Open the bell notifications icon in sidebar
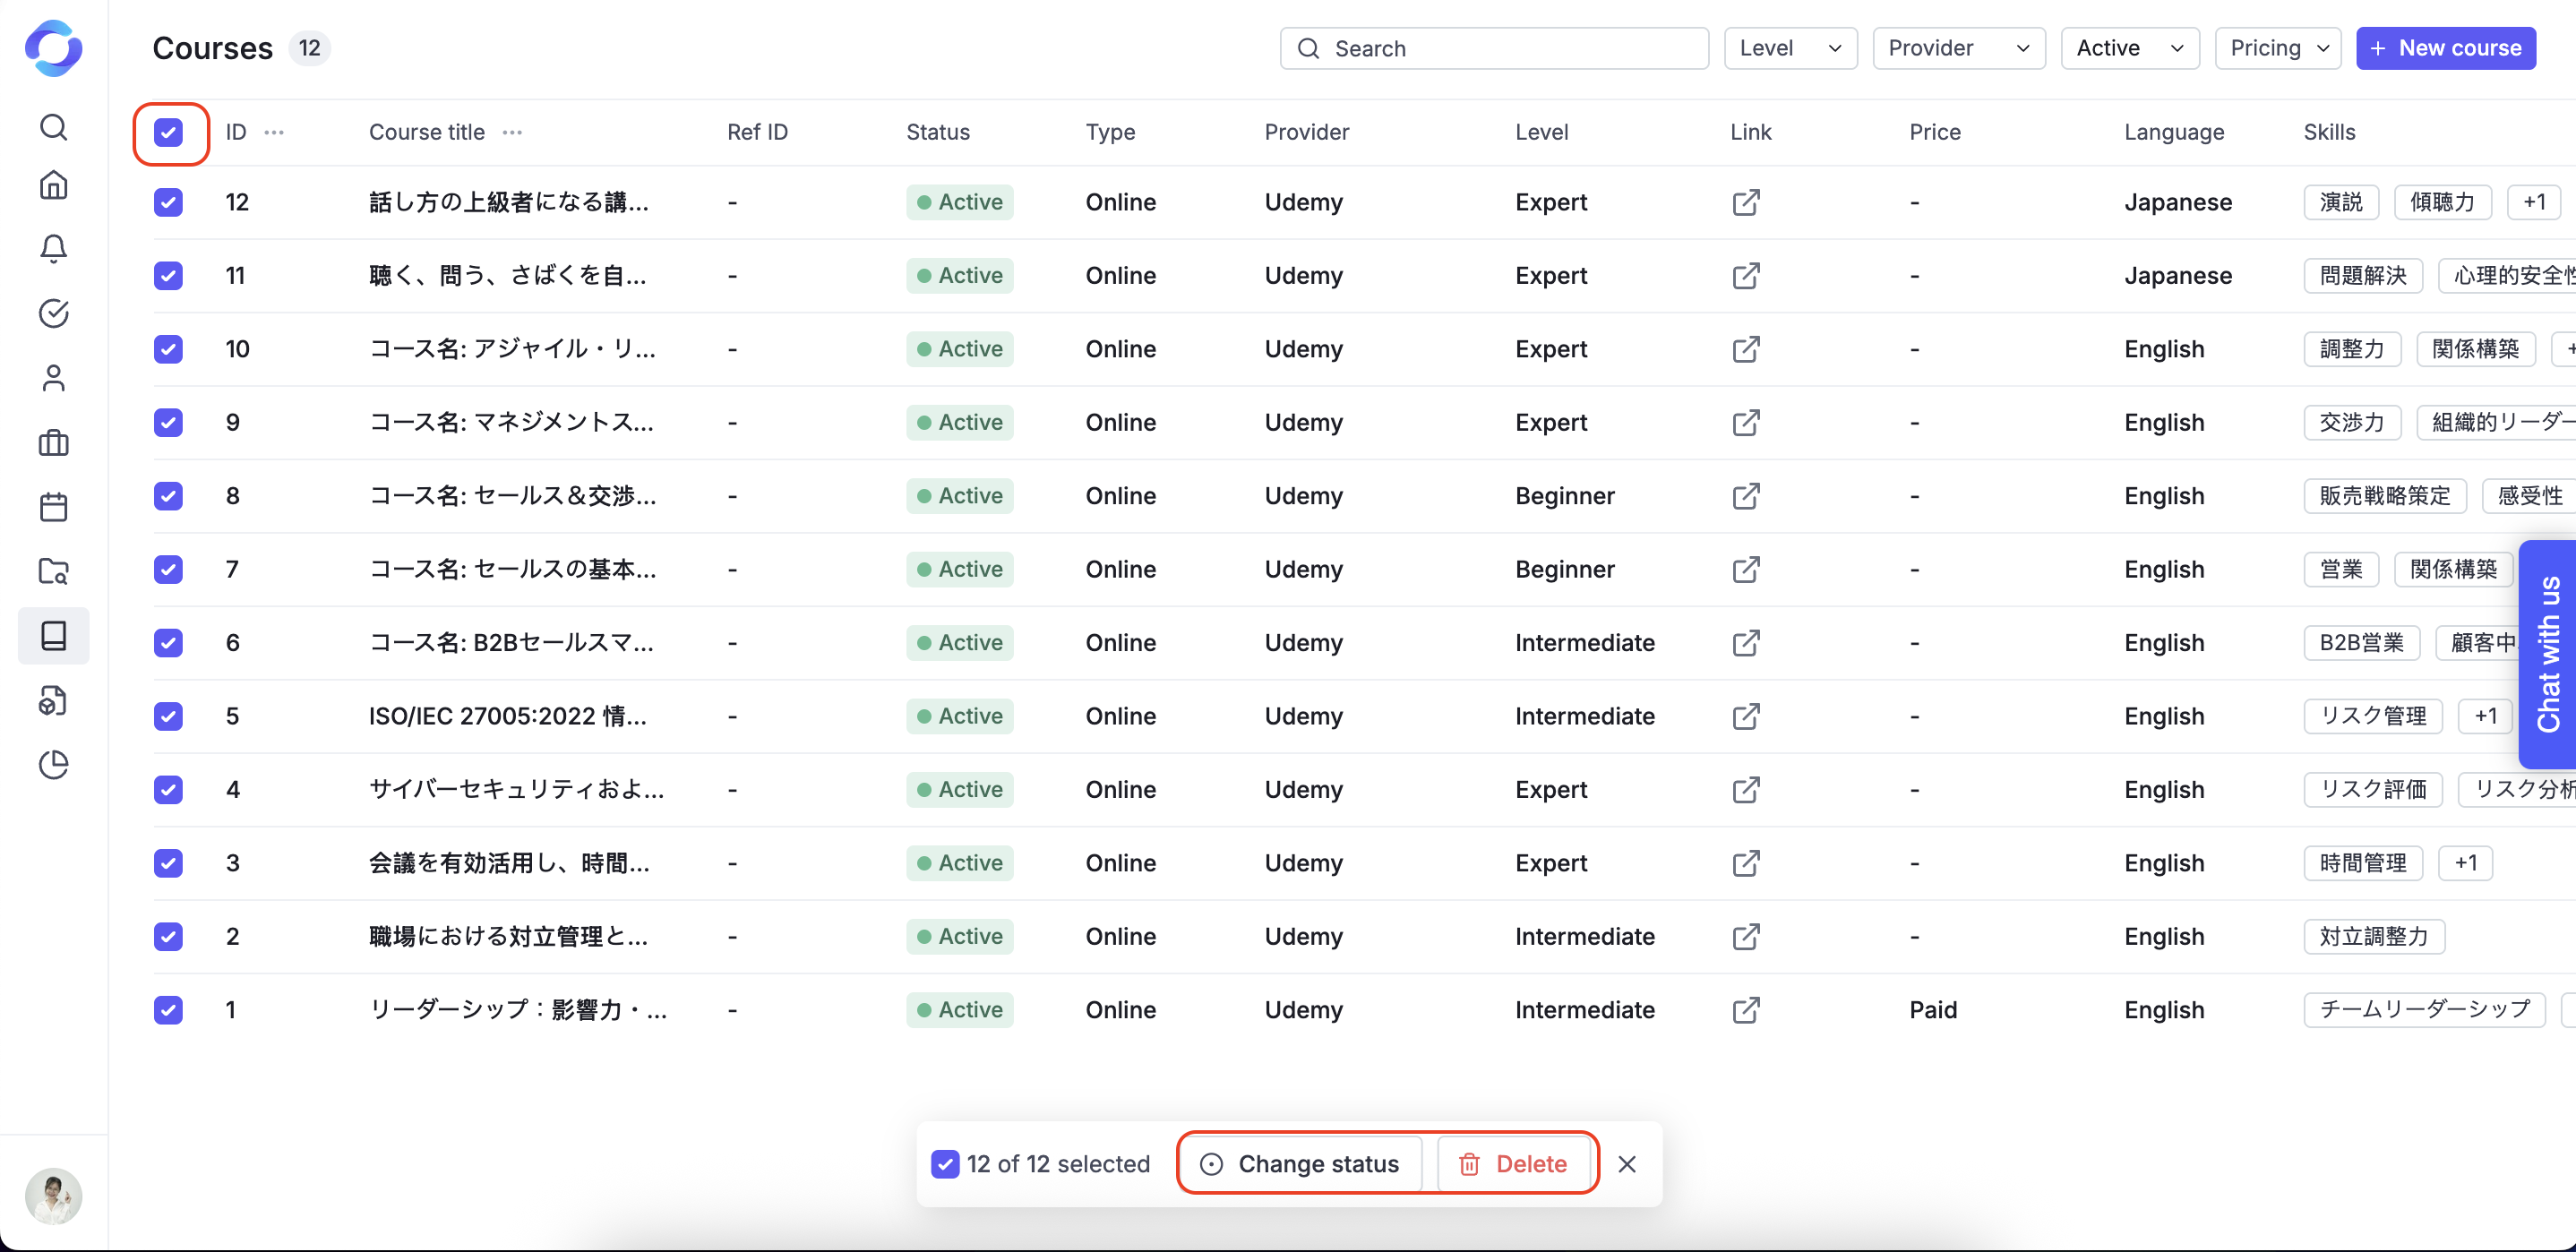2576x1252 pixels. pos(54,248)
